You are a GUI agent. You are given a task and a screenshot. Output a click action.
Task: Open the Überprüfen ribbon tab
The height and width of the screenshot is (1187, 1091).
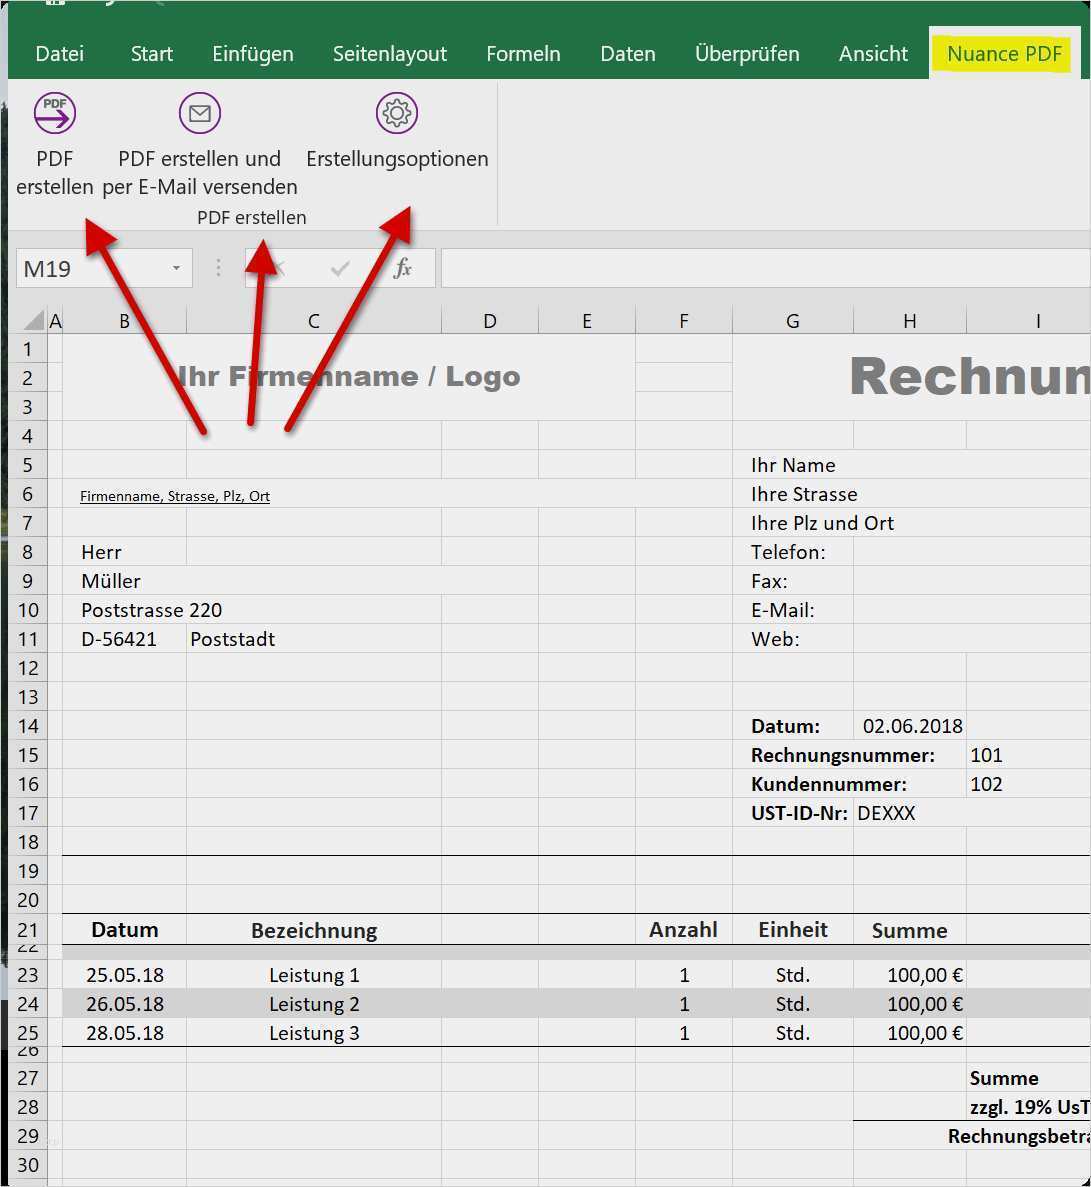747,54
